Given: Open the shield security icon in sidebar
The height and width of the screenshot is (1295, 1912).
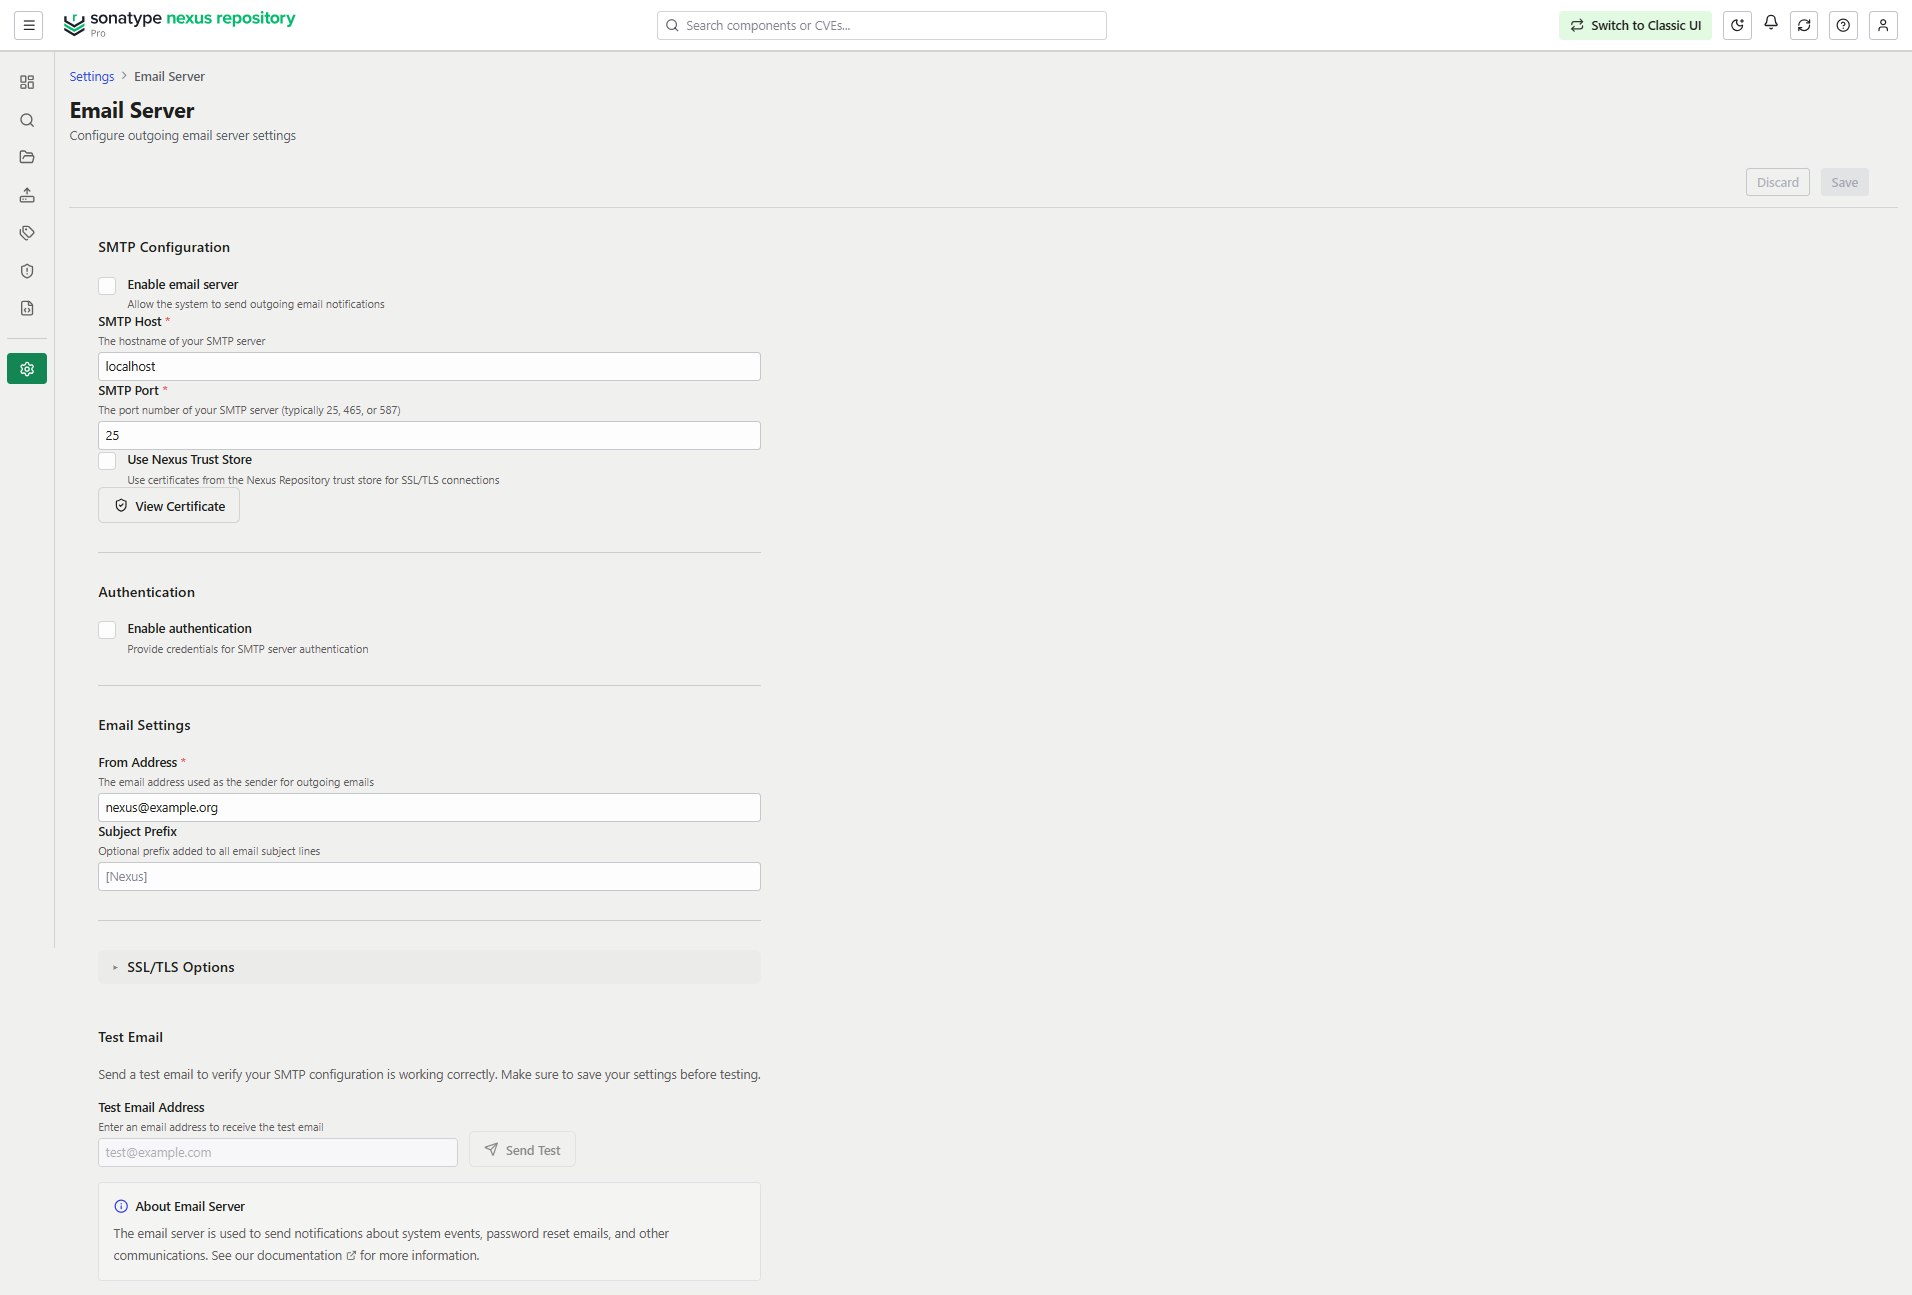Looking at the screenshot, I should click(x=27, y=271).
